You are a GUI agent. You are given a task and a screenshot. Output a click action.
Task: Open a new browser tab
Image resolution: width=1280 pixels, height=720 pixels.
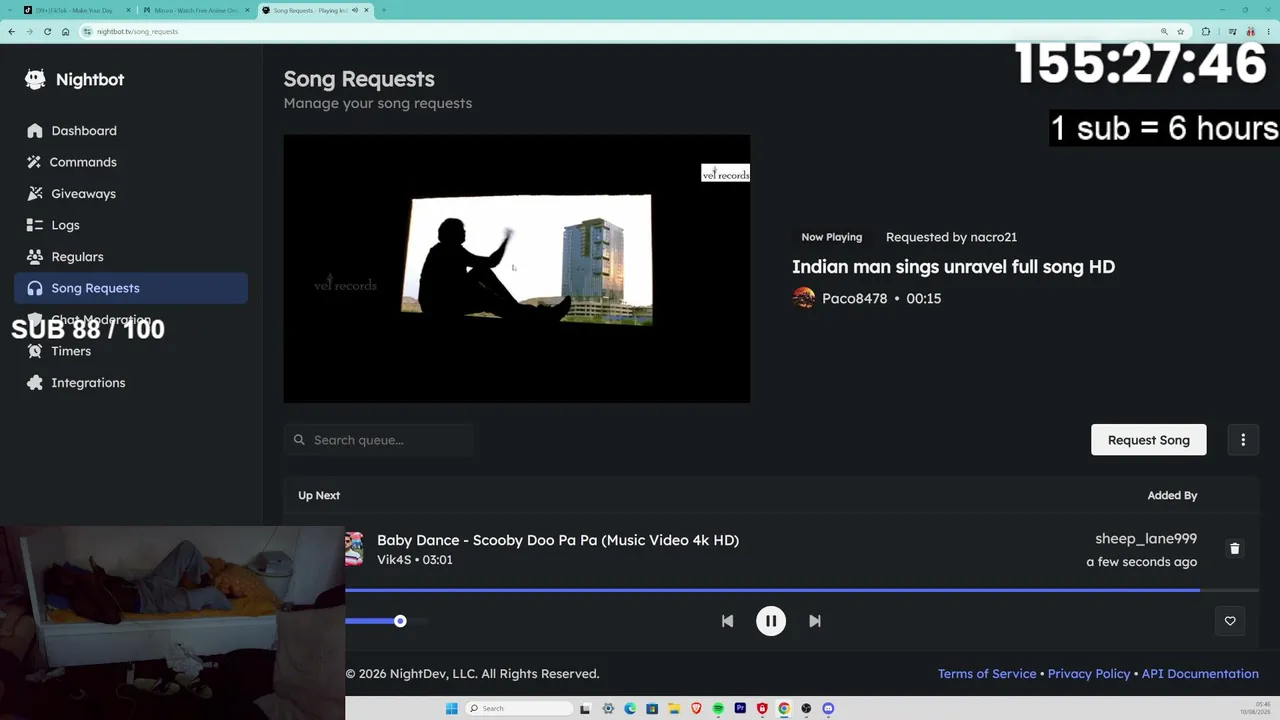384,10
